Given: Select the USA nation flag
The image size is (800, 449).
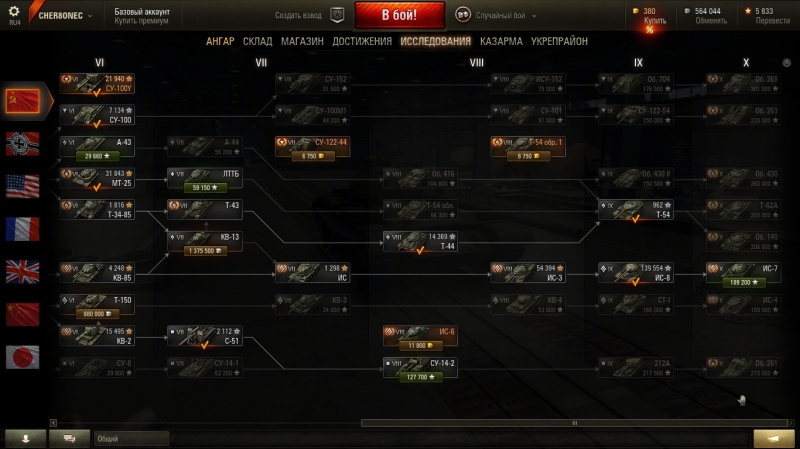Looking at the screenshot, I should pos(22,186).
